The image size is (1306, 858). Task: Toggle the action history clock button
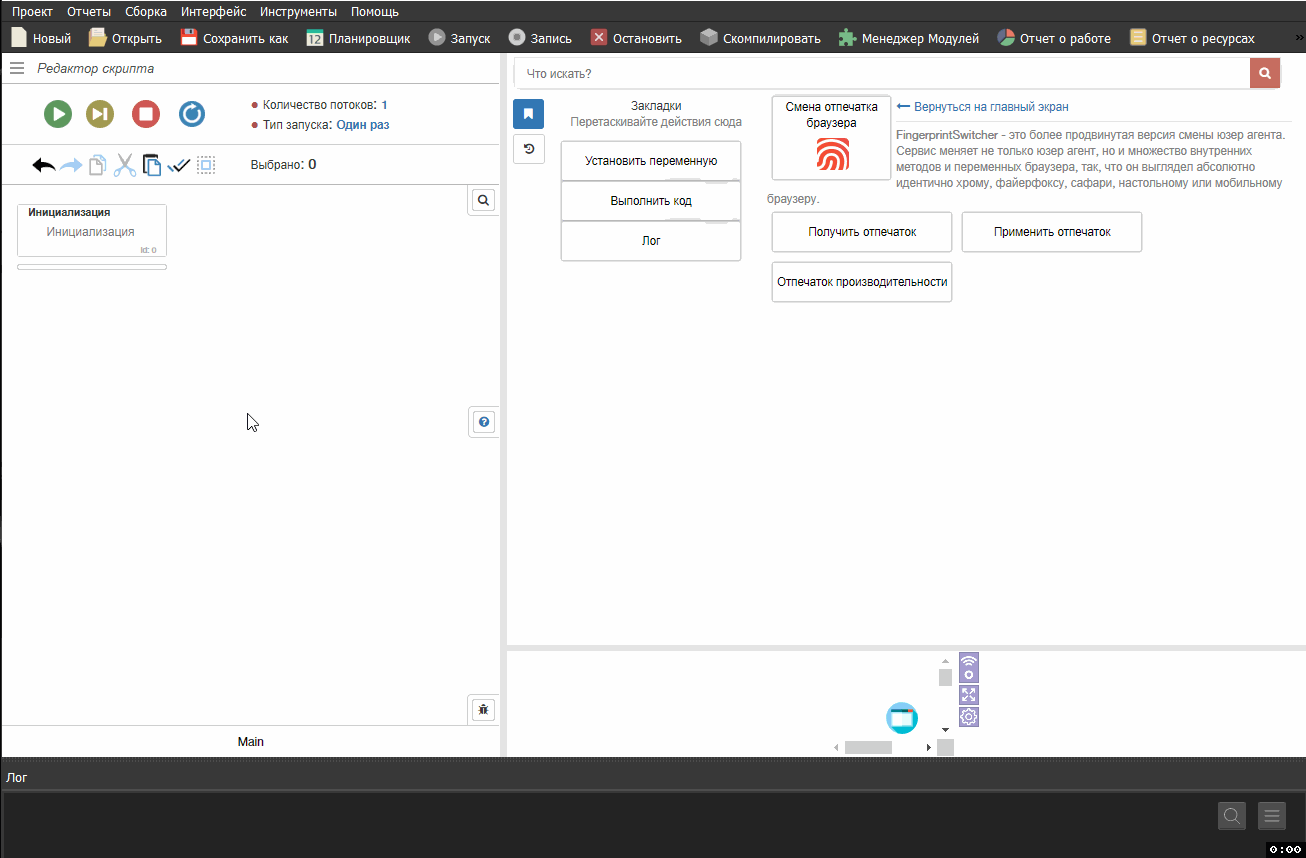click(528, 149)
